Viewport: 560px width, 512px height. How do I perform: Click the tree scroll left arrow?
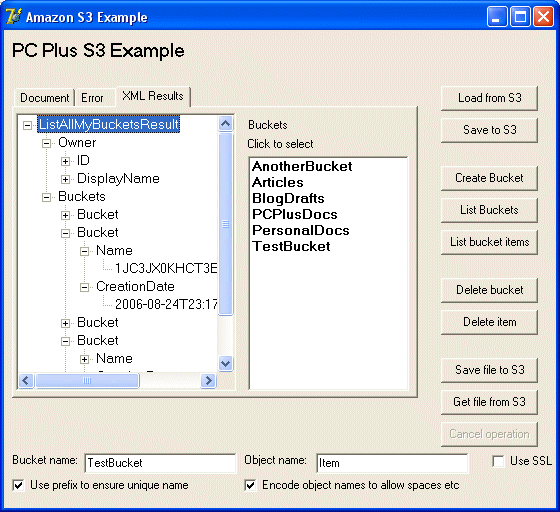(26, 381)
